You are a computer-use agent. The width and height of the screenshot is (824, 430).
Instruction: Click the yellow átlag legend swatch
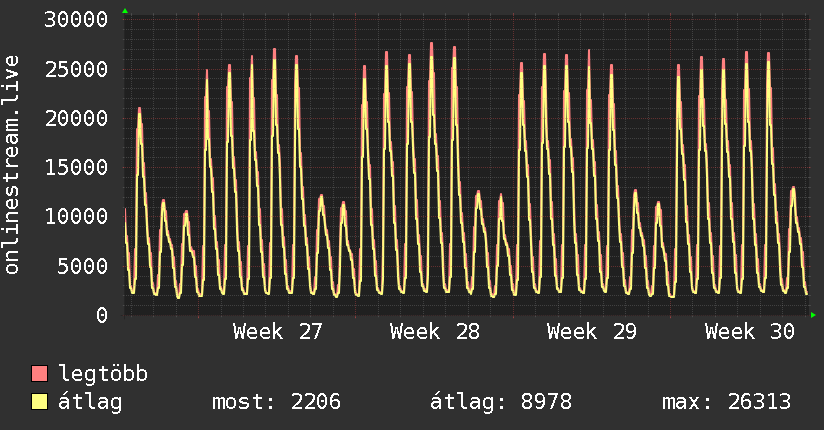(39, 402)
